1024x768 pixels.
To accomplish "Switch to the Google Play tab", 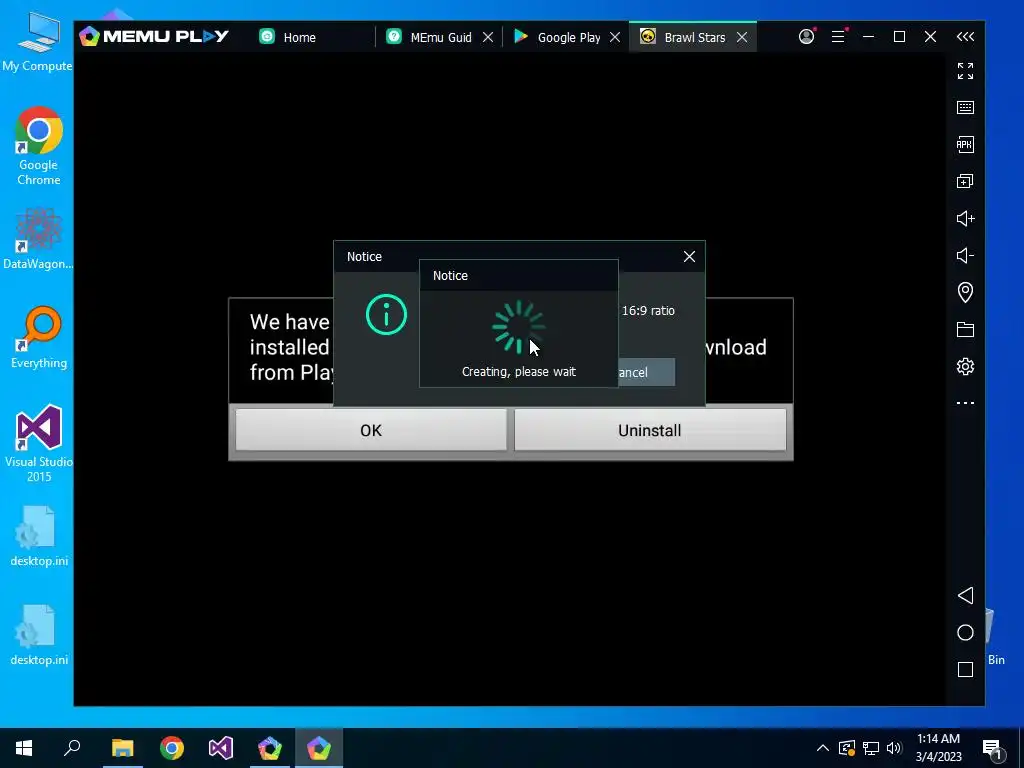I will pyautogui.click(x=557, y=37).
